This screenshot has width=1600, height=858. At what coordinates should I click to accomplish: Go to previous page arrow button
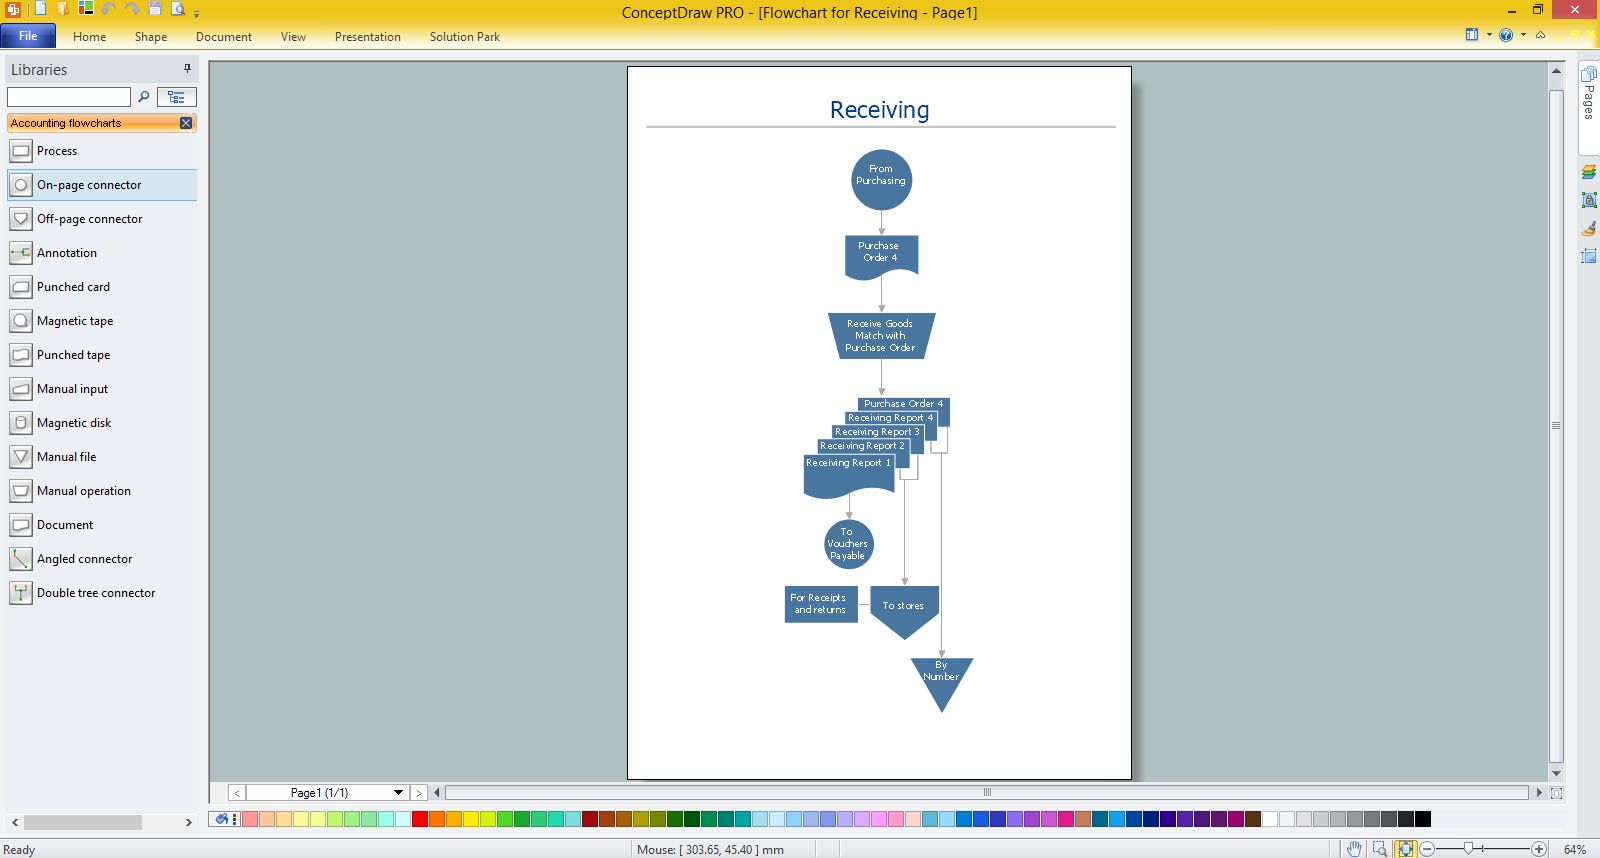pos(237,793)
